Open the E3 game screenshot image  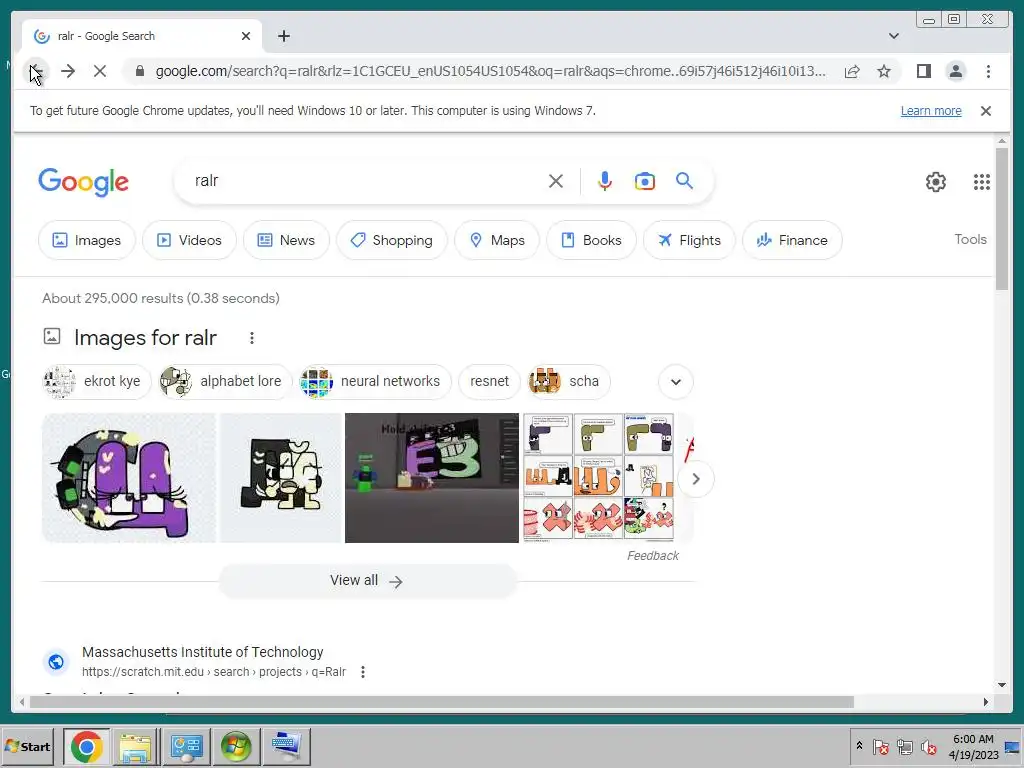tap(432, 478)
